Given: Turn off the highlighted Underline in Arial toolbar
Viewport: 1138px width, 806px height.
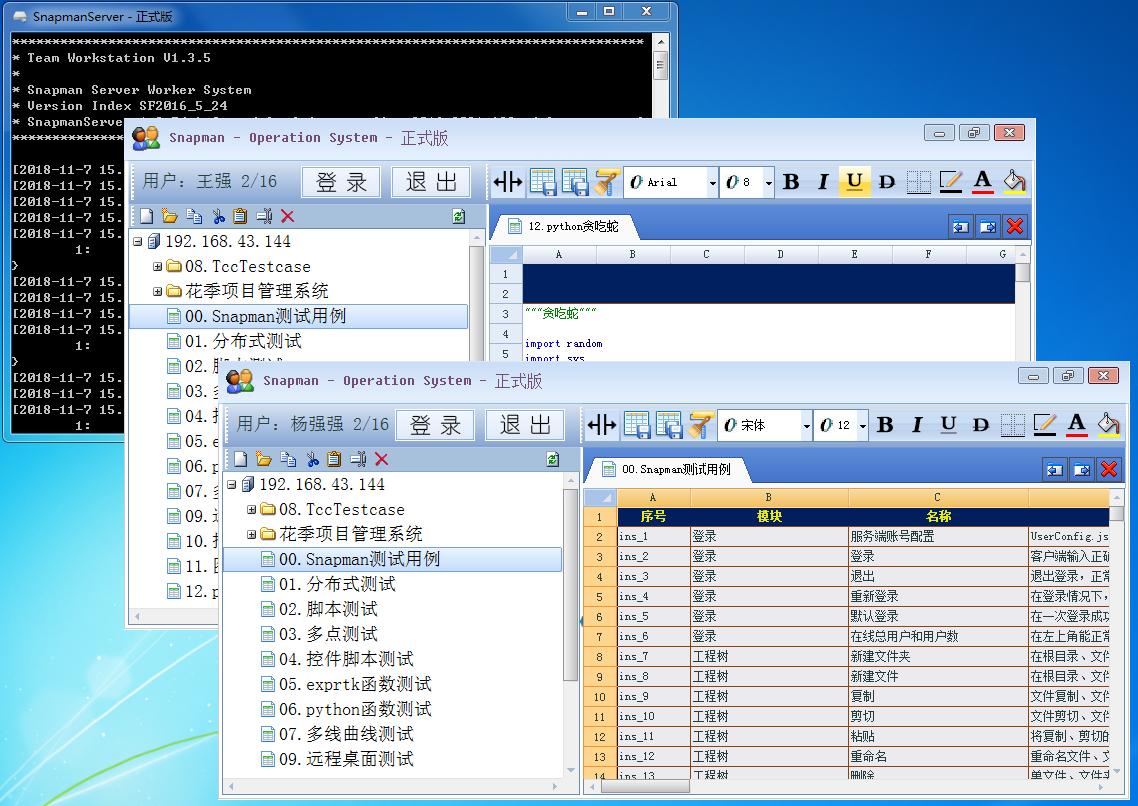Looking at the screenshot, I should 854,182.
